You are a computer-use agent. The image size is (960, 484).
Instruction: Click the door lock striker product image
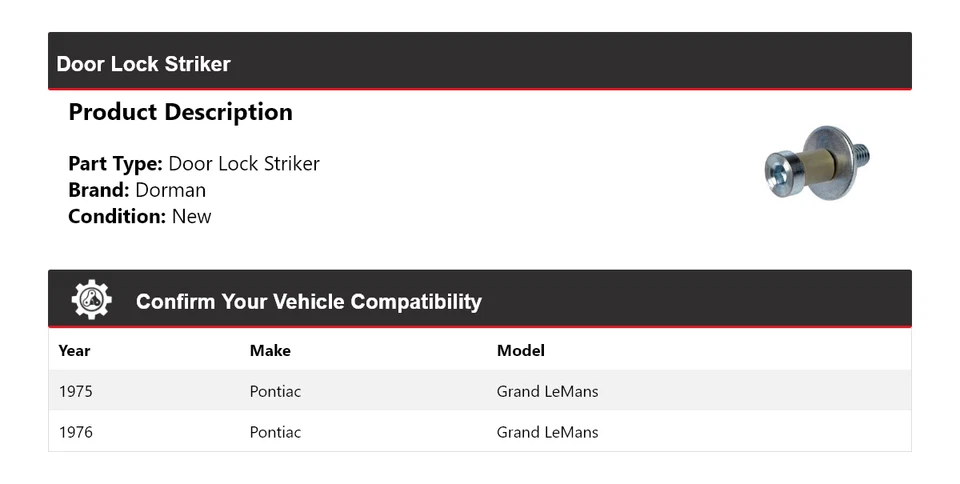816,162
